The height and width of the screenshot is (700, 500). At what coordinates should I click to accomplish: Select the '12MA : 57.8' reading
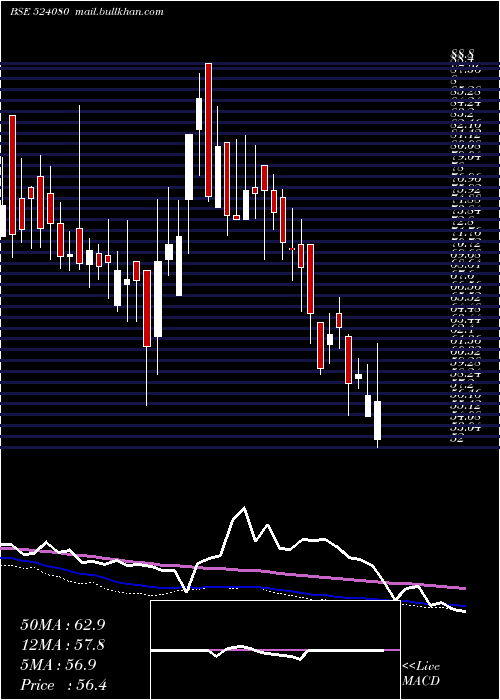pyautogui.click(x=63, y=645)
